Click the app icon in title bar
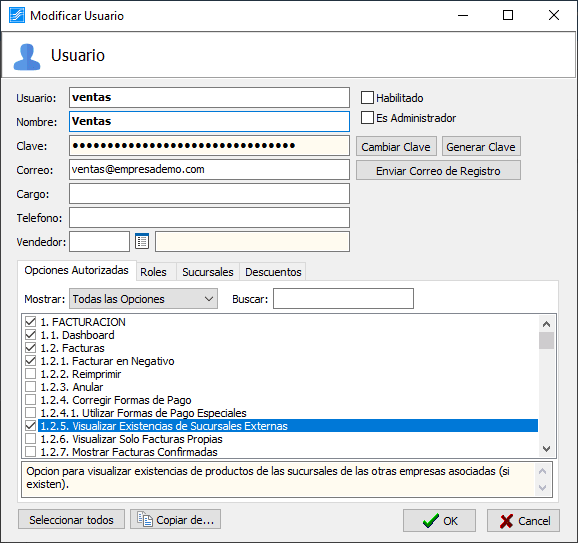578x543 pixels. click(17, 15)
